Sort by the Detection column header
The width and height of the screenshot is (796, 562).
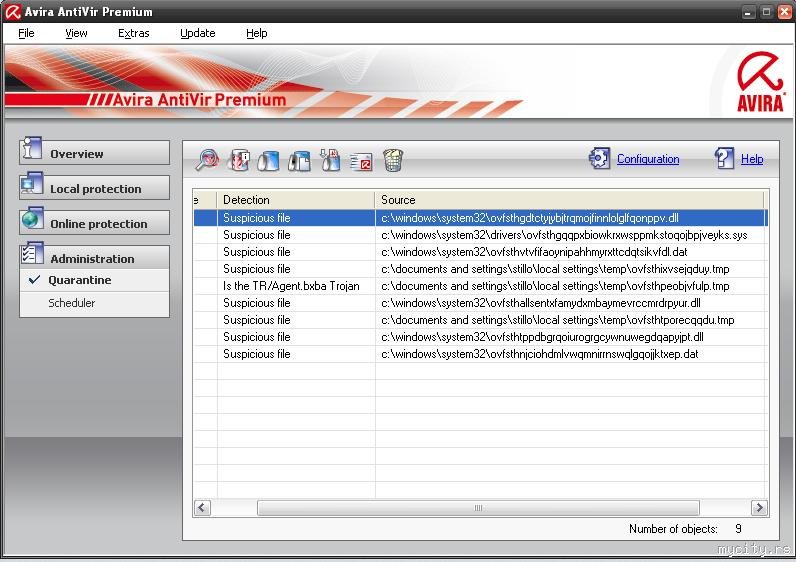click(x=296, y=200)
